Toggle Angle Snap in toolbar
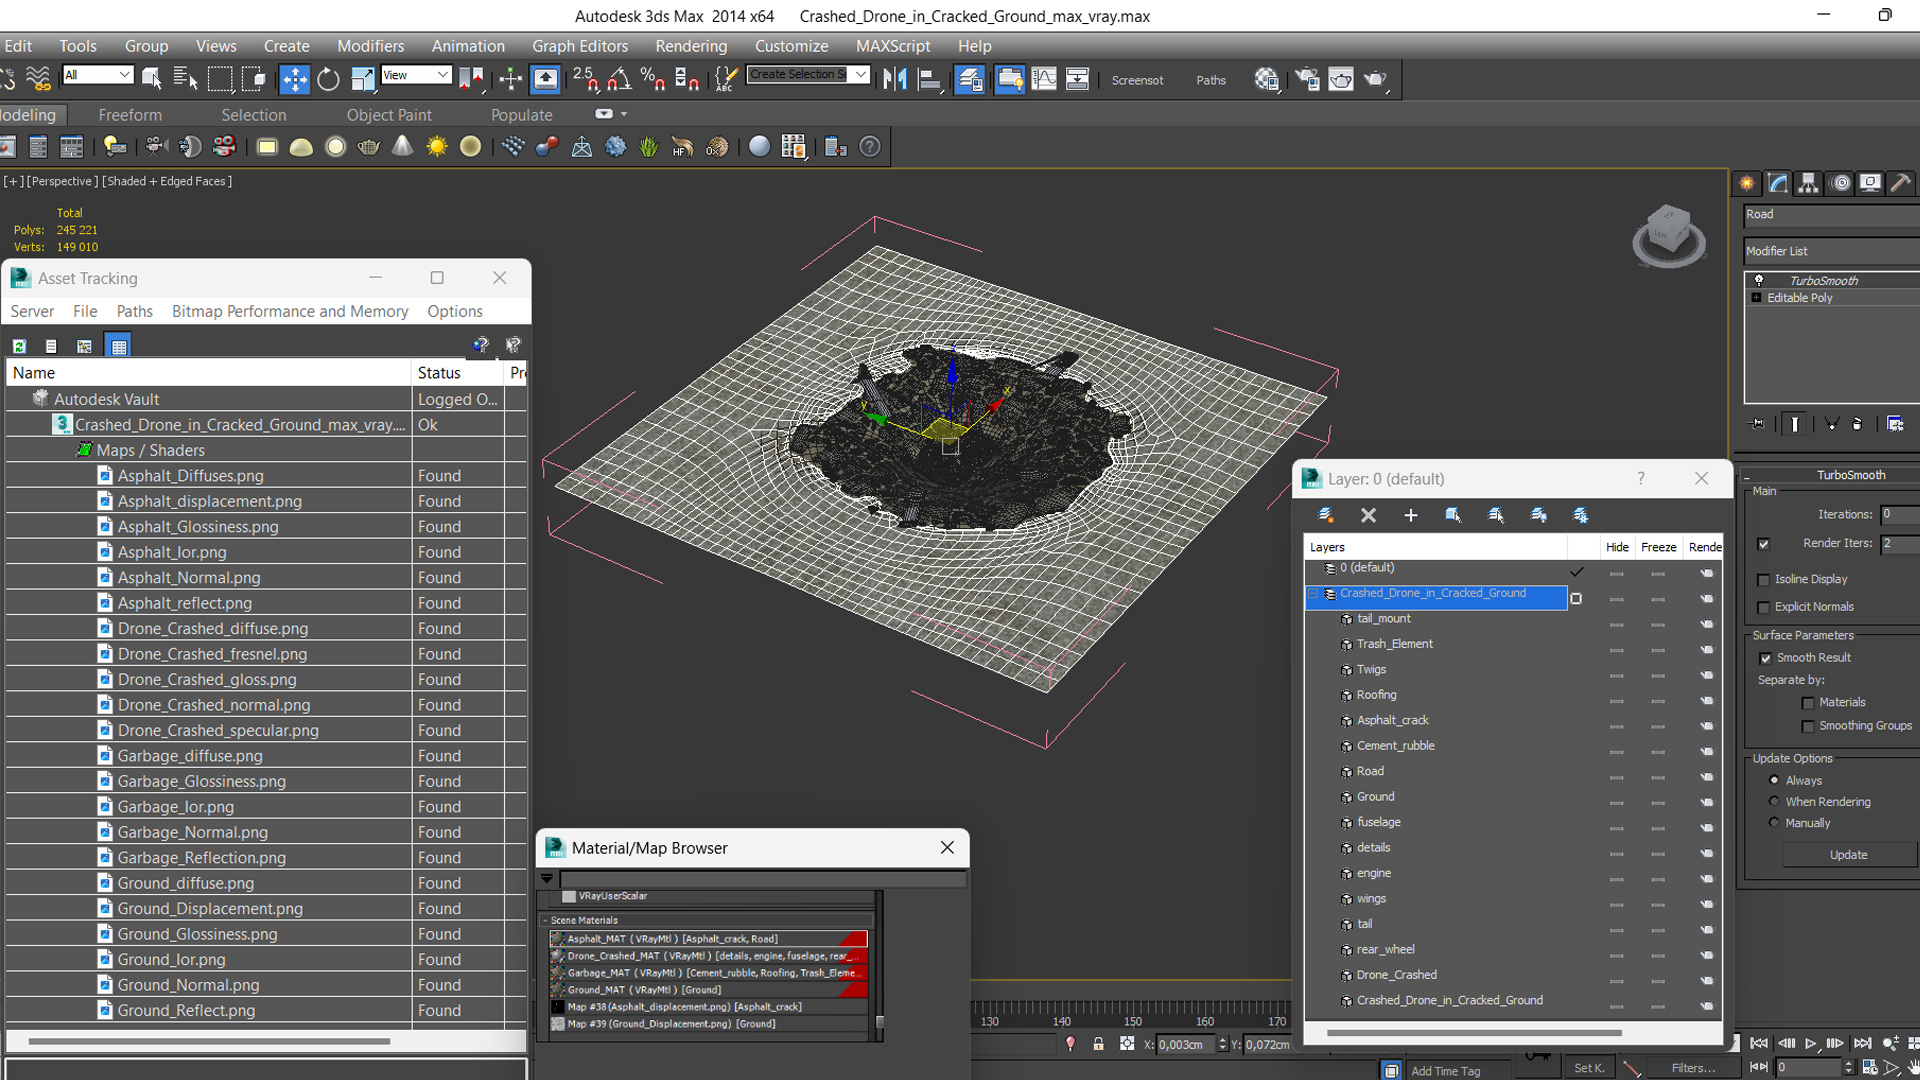This screenshot has width=1920, height=1080. point(619,79)
